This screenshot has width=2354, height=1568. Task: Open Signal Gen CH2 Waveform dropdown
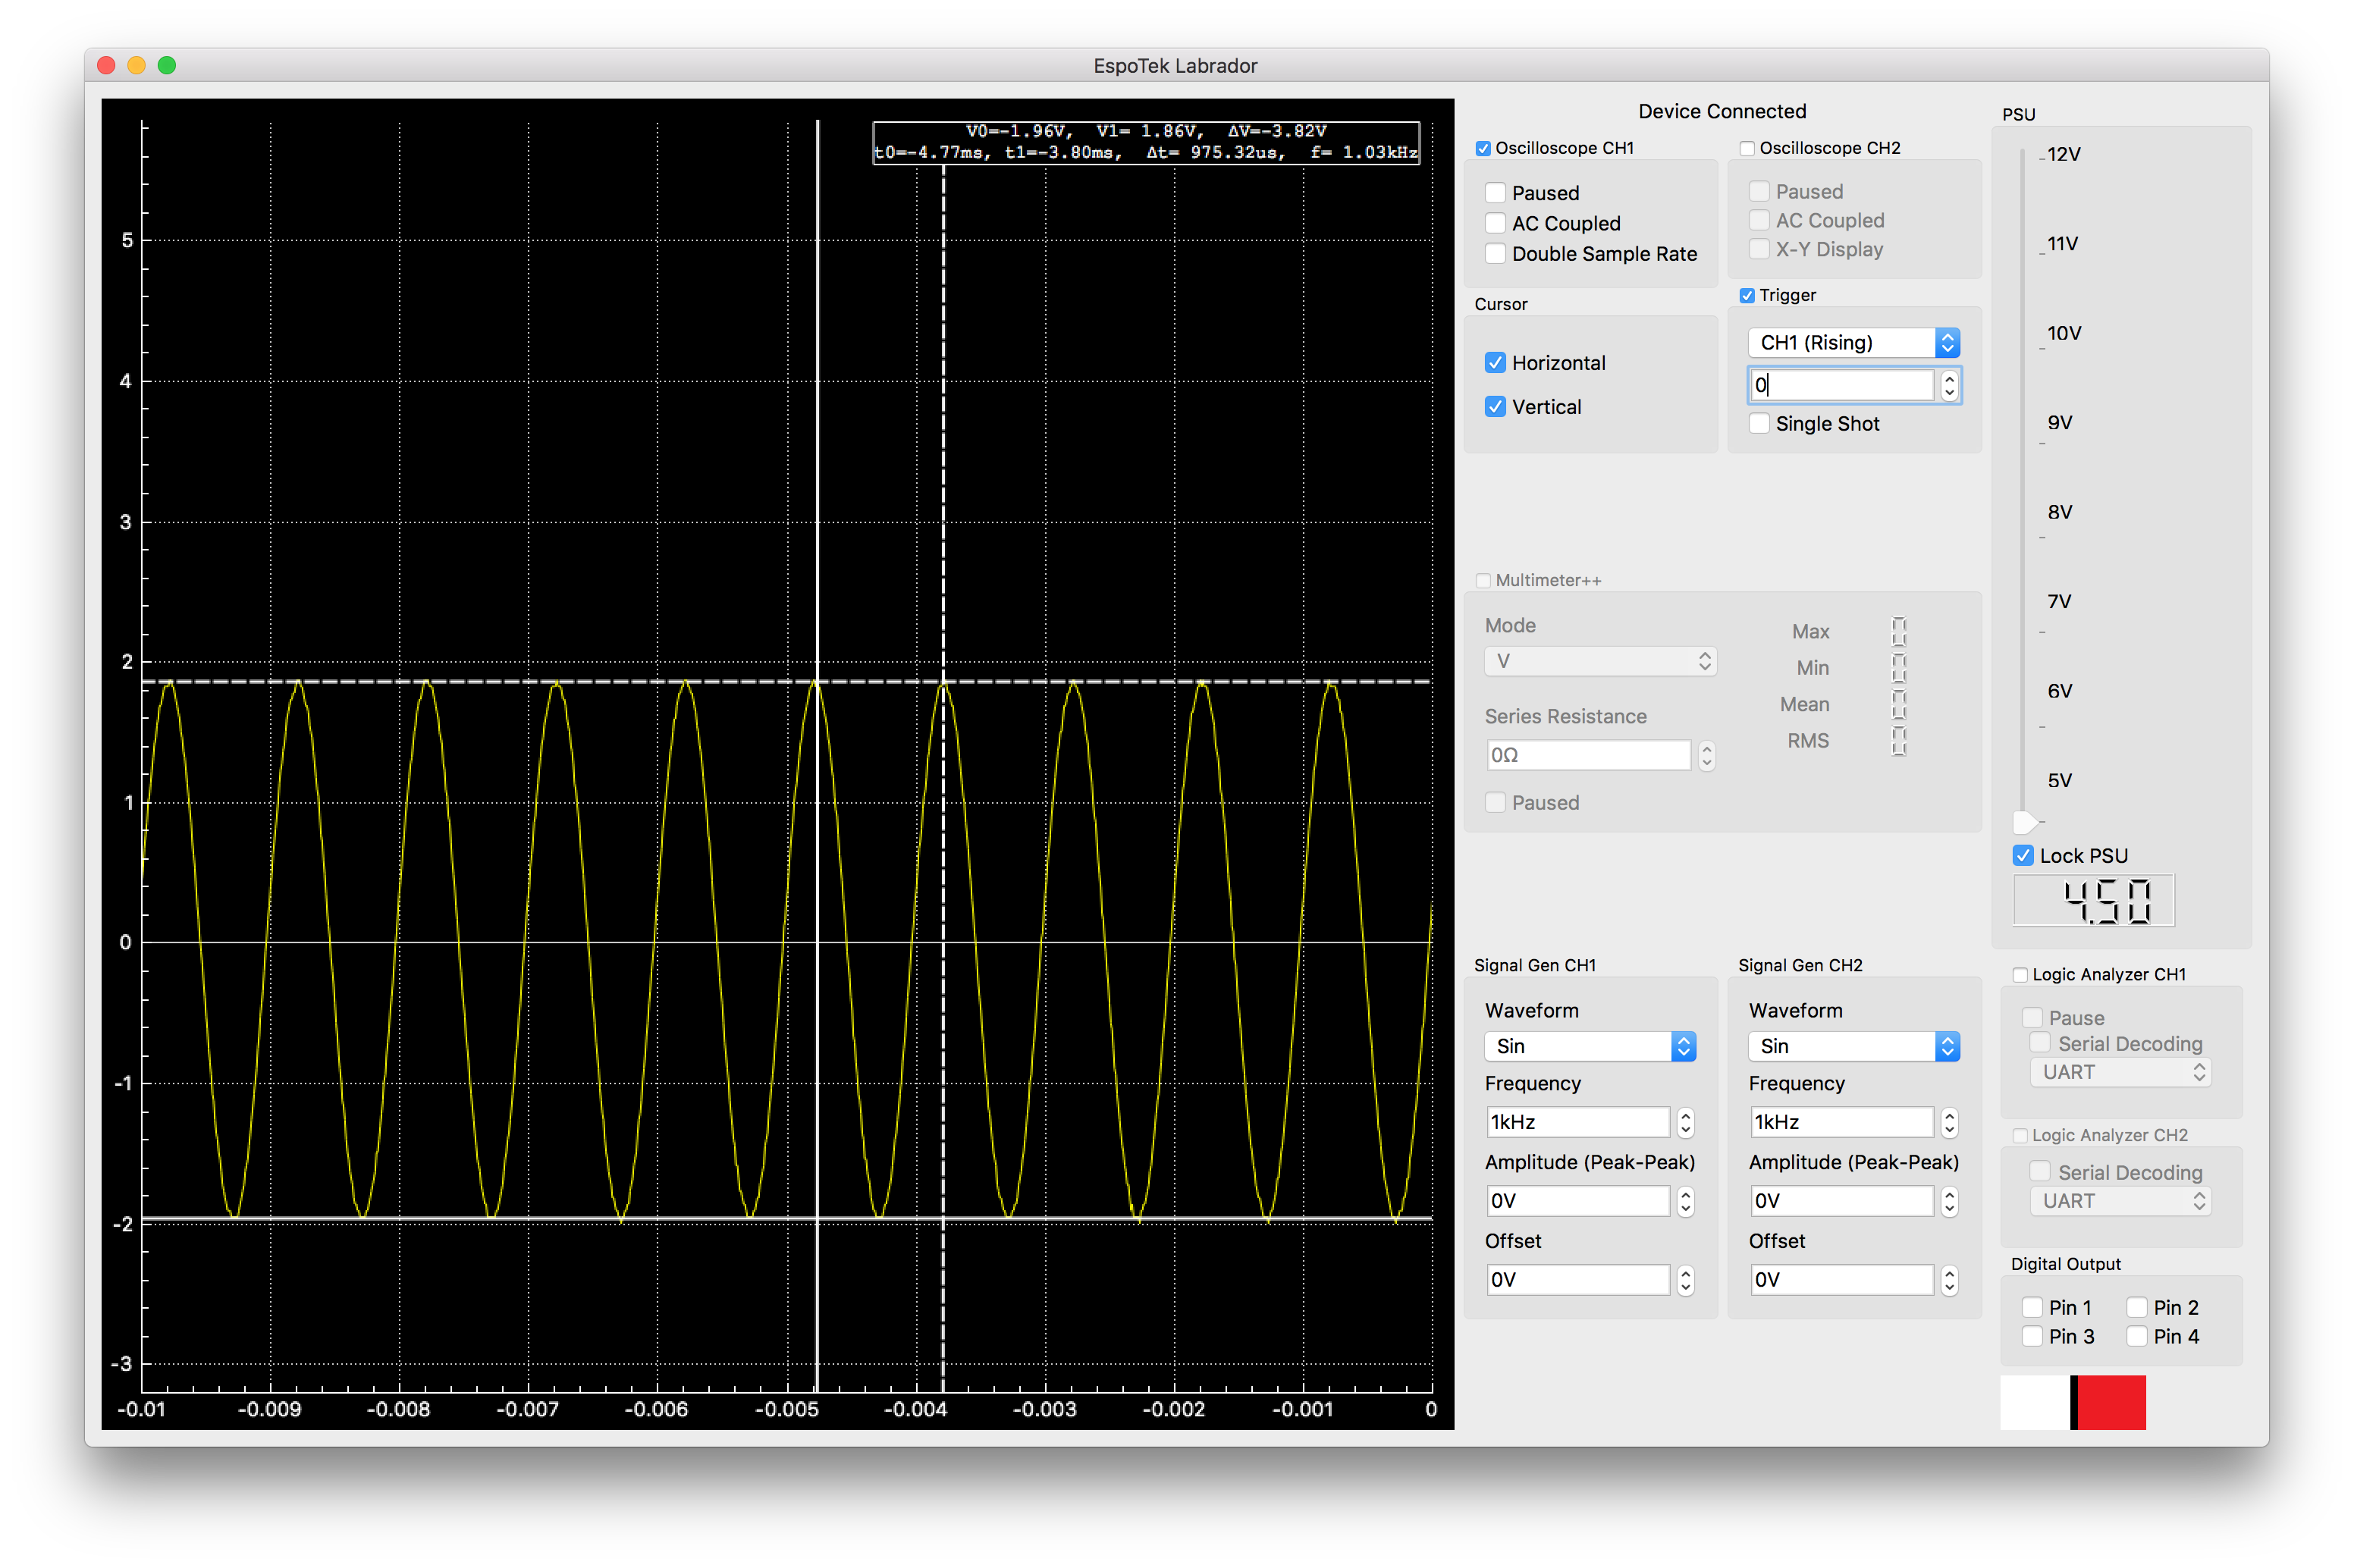point(1854,1046)
